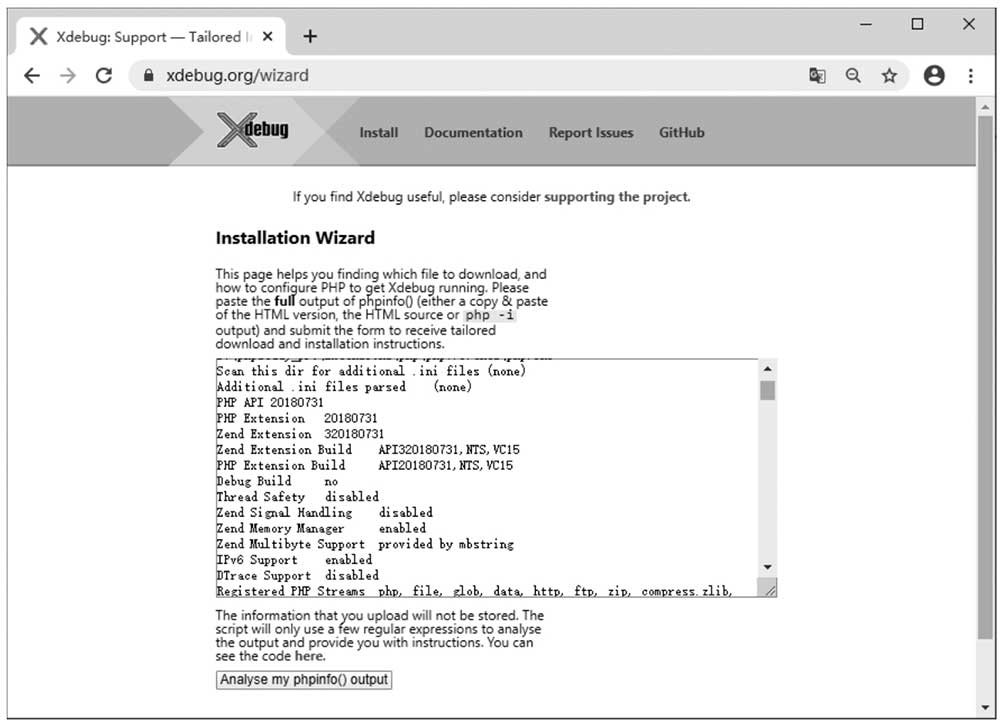Click the browser forward arrow
Screen dimensions: 1000x722
pos(68,76)
